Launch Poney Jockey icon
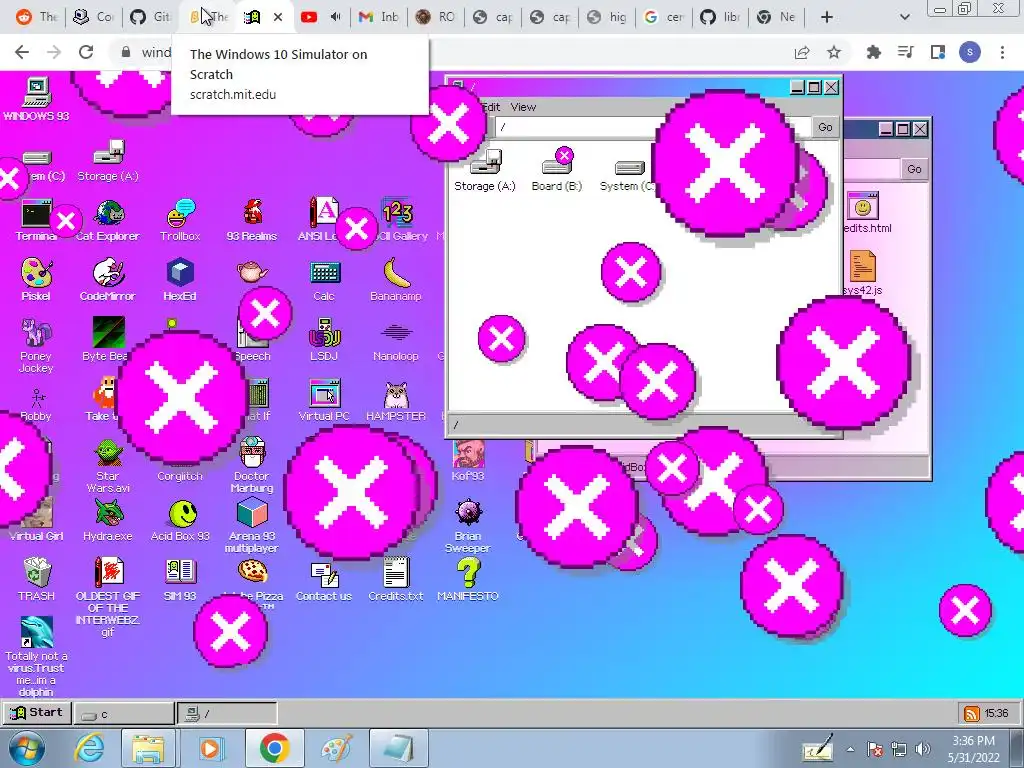The height and width of the screenshot is (768, 1024). (36, 345)
